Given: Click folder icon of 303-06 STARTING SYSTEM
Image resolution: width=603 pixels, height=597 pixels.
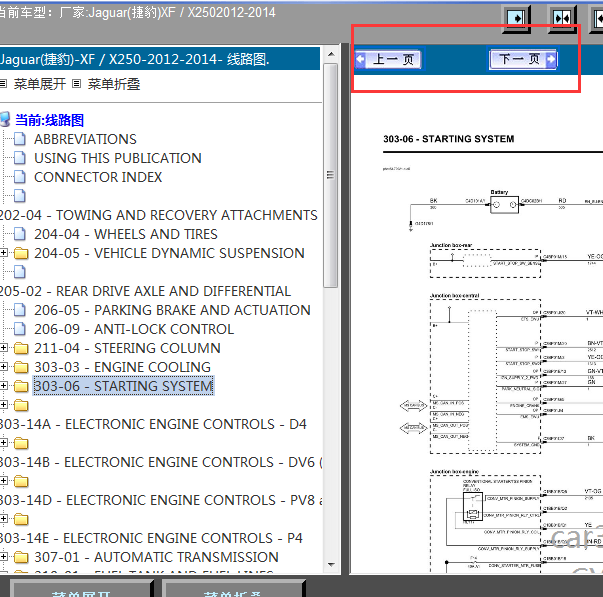Looking at the screenshot, I should (x=21, y=386).
